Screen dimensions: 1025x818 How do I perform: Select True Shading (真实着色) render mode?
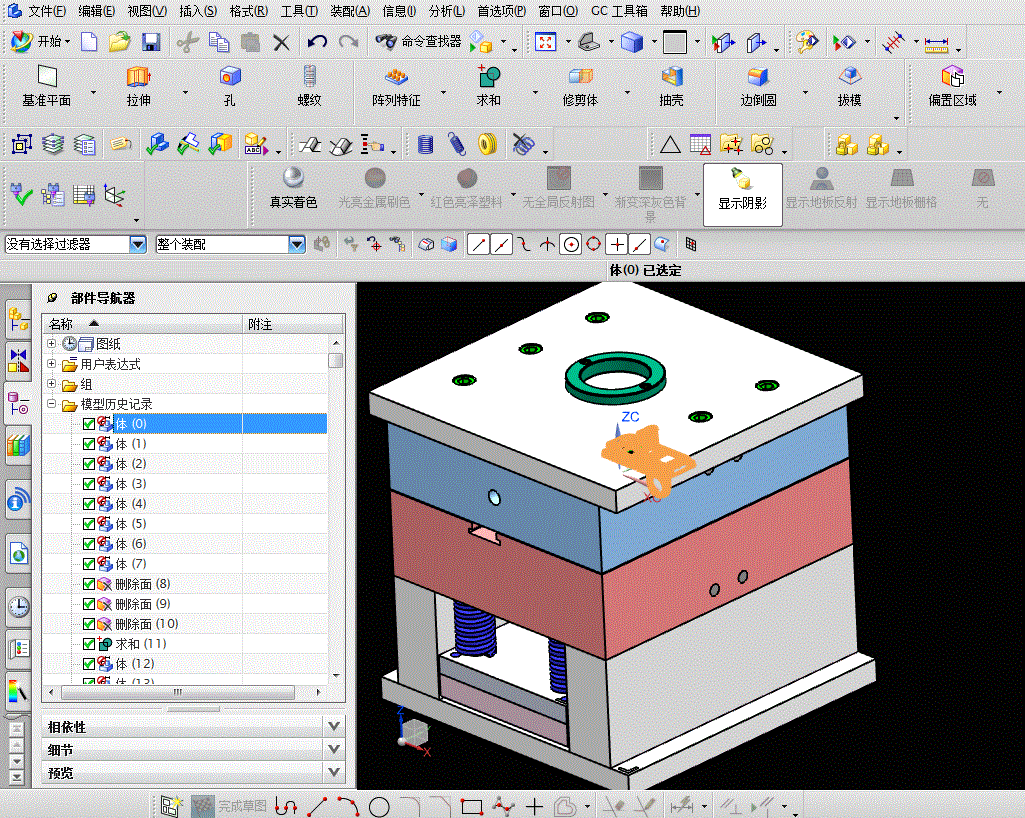294,188
